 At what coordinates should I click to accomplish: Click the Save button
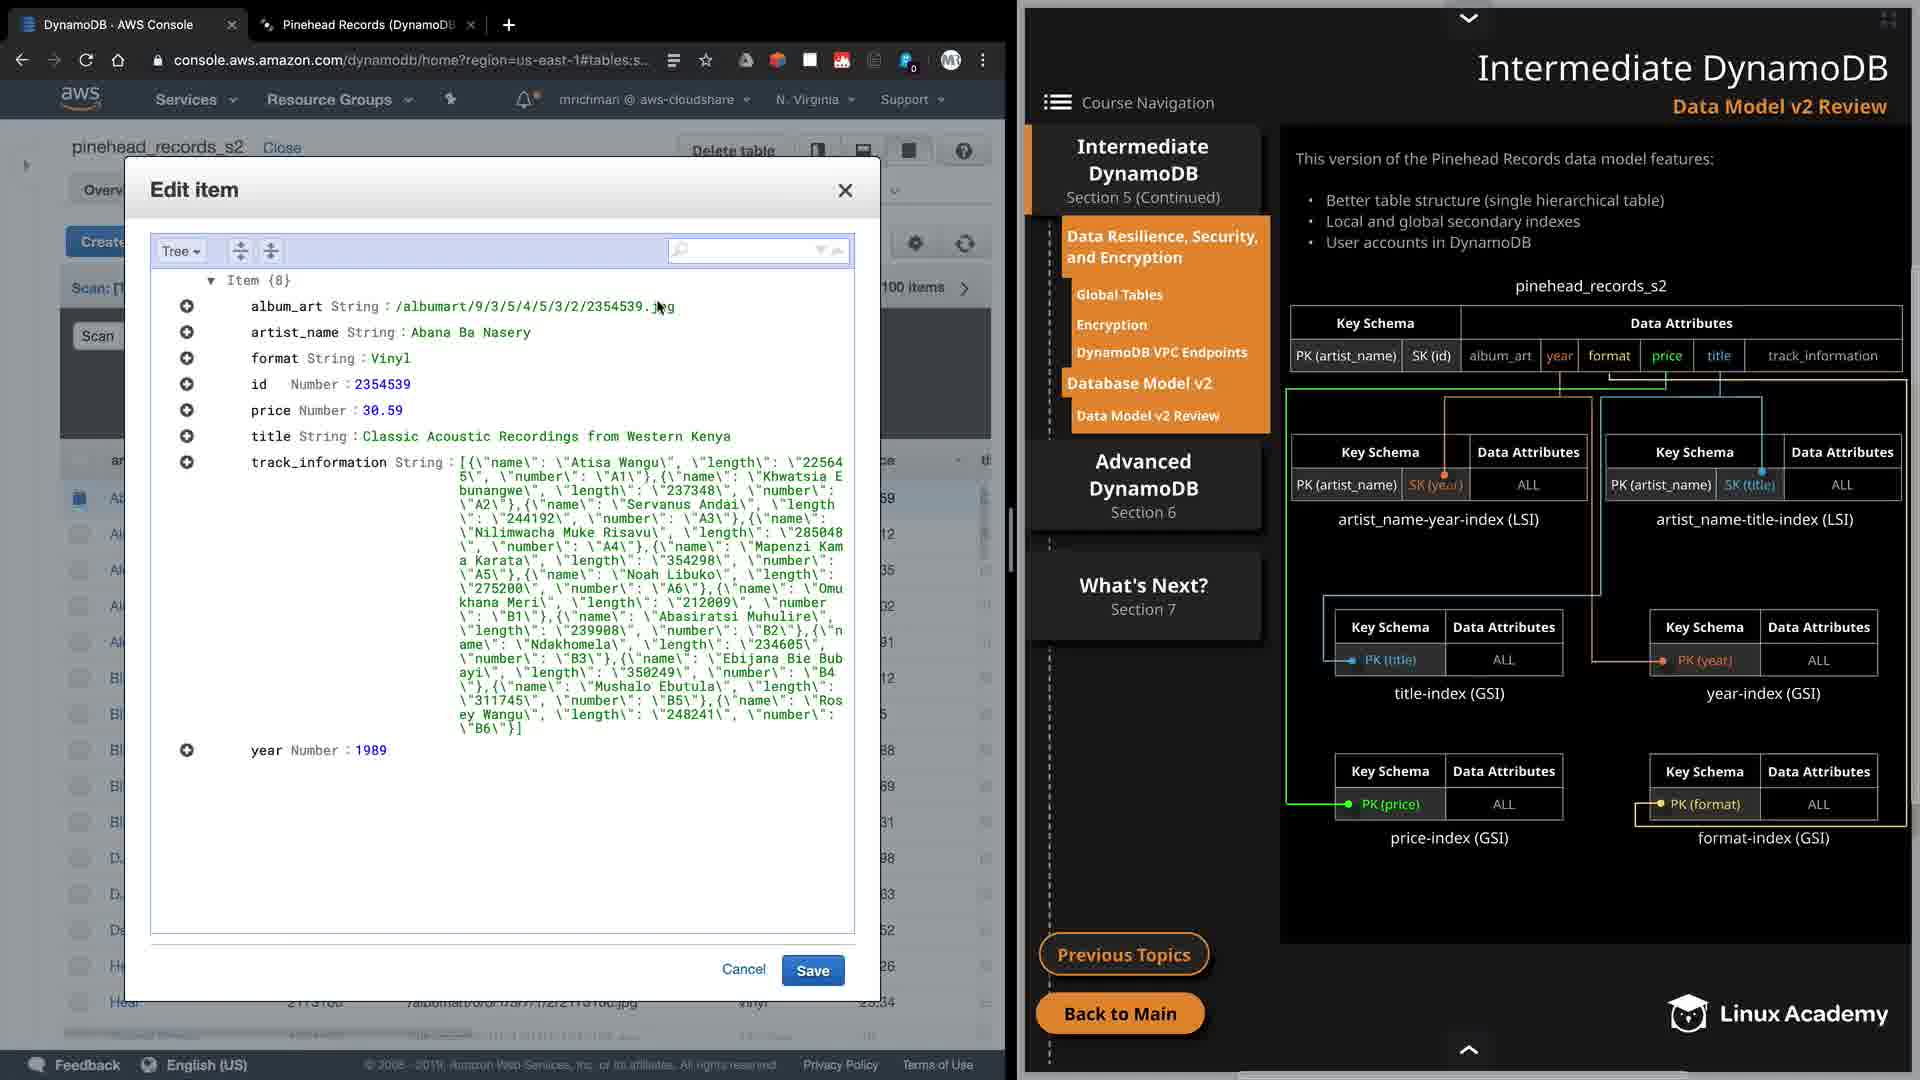tap(812, 971)
